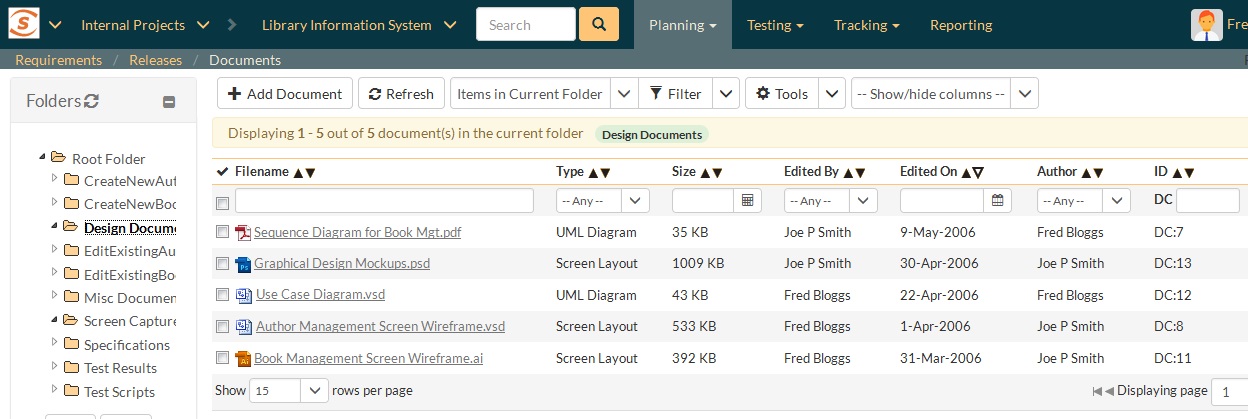The image size is (1248, 419).
Task: Click the orange search magnifier button
Action: tap(599, 24)
